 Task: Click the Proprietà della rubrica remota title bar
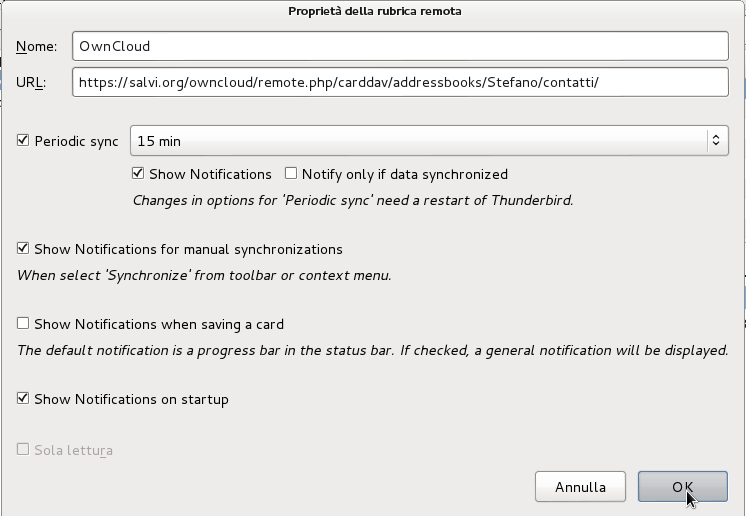[373, 11]
